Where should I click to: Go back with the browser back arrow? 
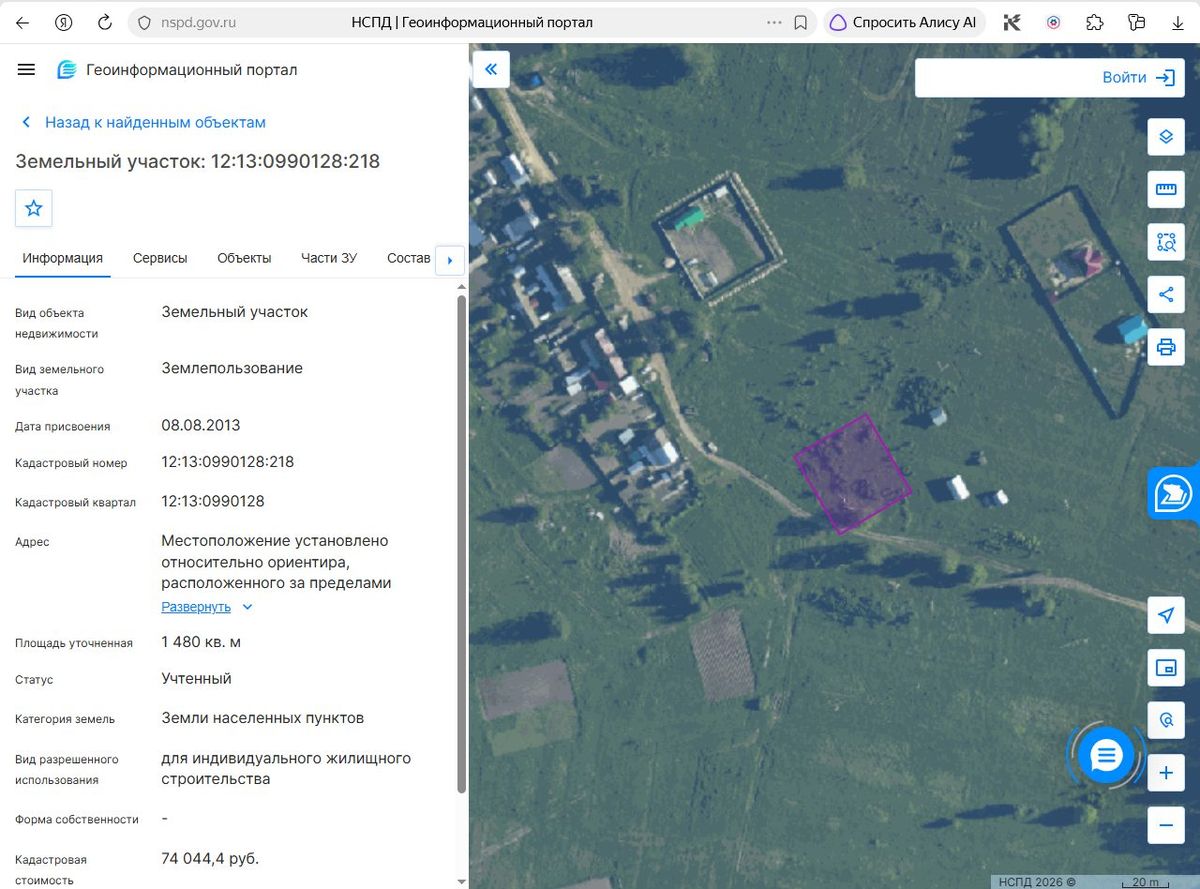pos(22,22)
